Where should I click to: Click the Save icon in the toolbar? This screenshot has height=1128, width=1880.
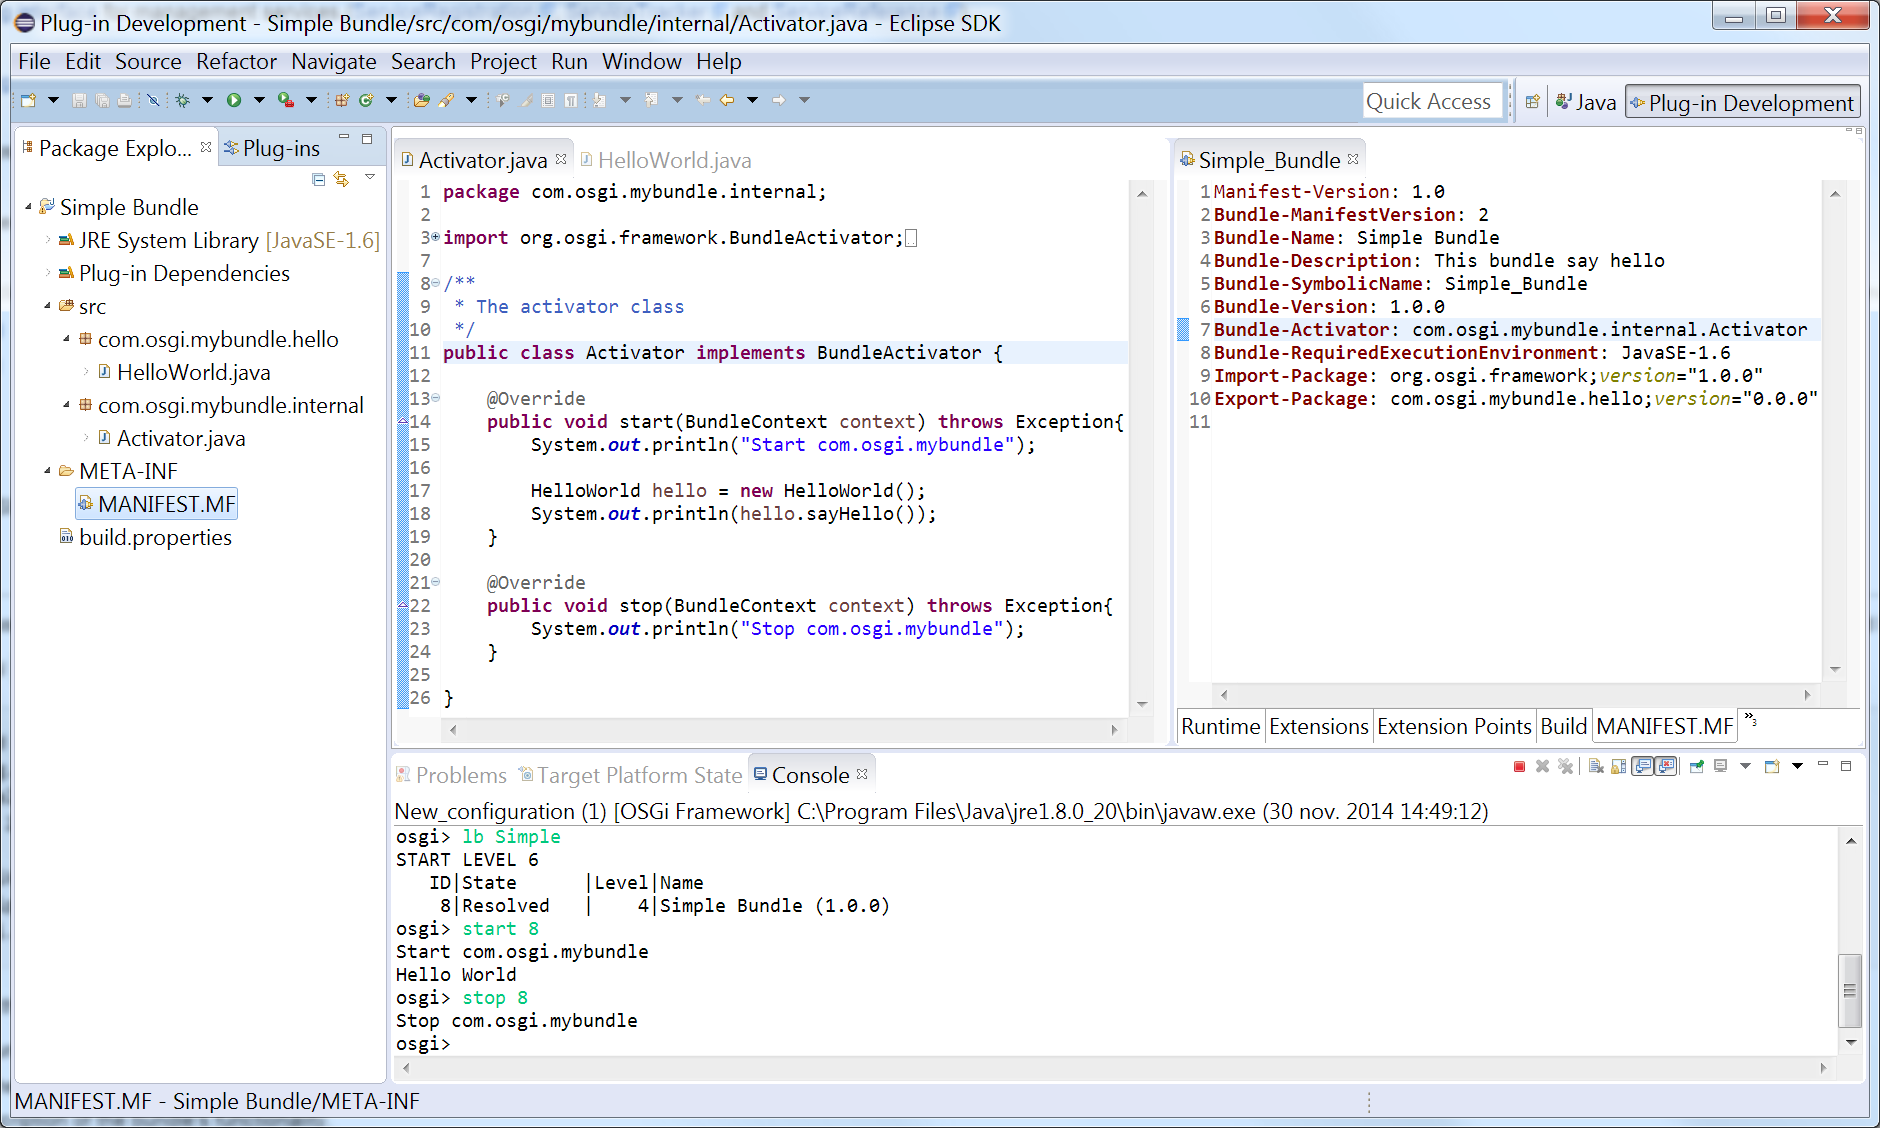[x=79, y=100]
